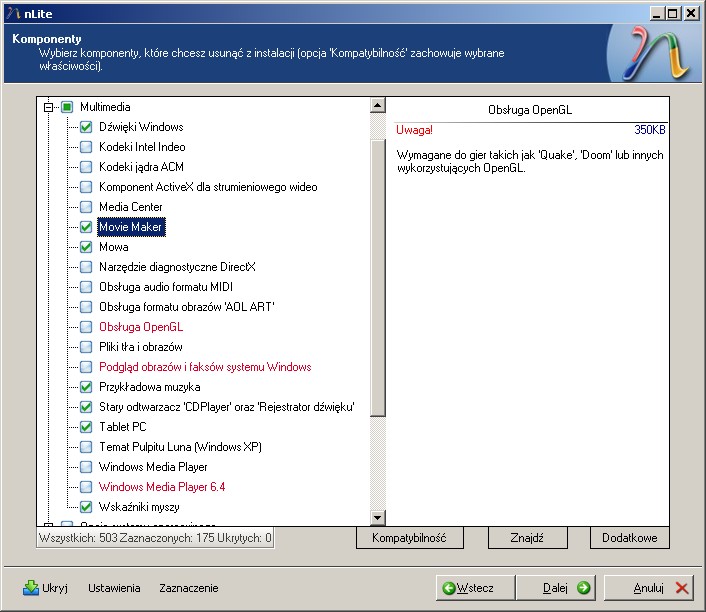Check the Pliki tła i obrazów checkbox
Image resolution: width=706 pixels, height=612 pixels.
(86, 347)
